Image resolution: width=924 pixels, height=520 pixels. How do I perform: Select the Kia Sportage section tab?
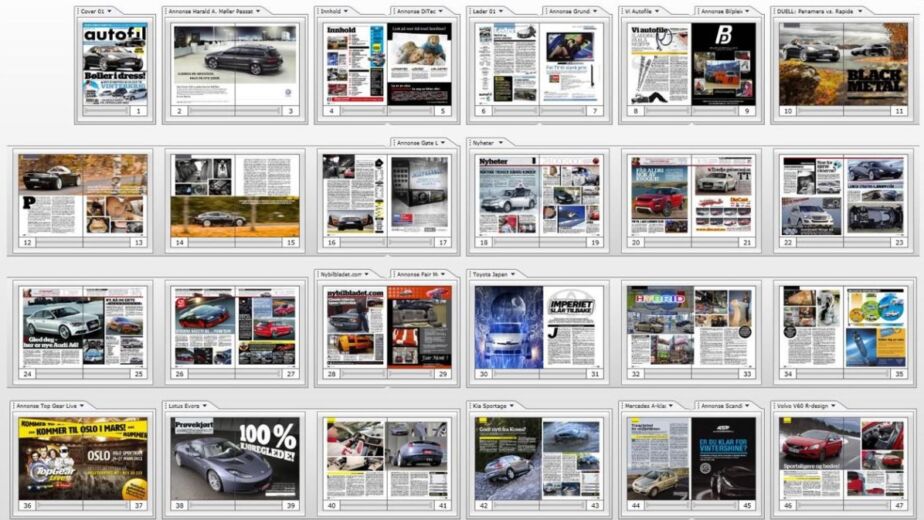[493, 406]
